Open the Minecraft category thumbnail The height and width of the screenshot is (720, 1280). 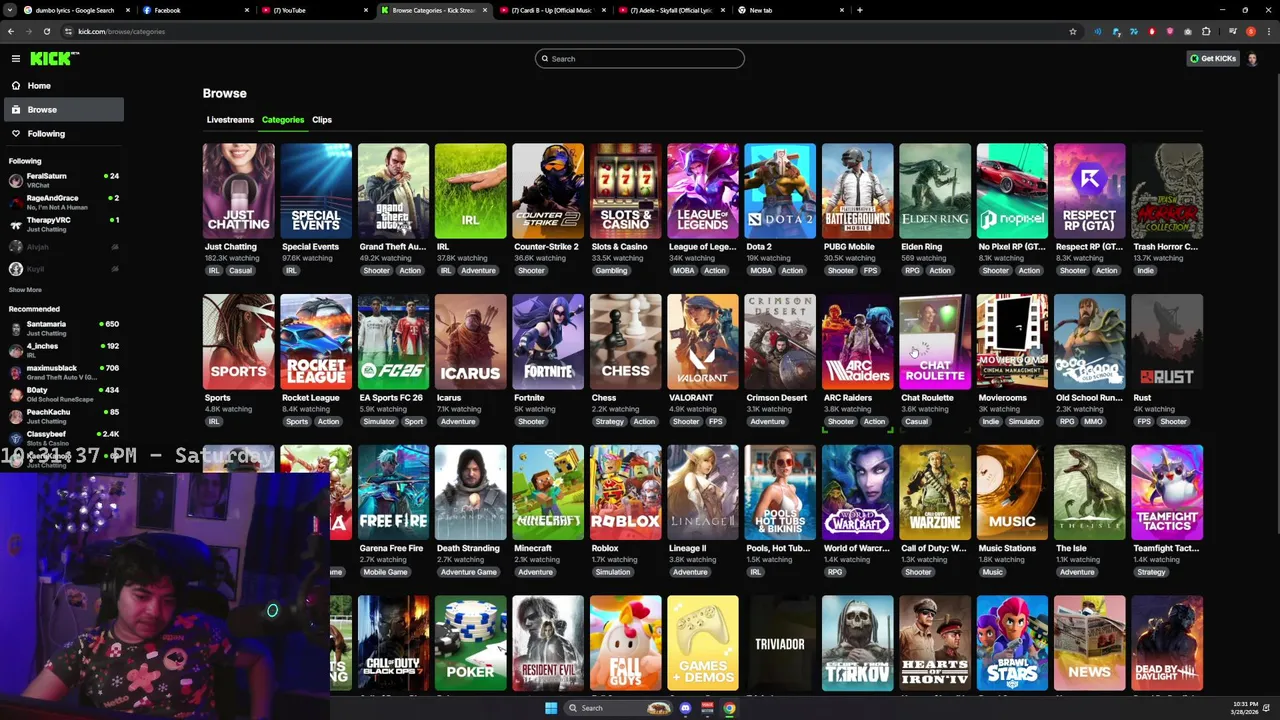click(548, 493)
